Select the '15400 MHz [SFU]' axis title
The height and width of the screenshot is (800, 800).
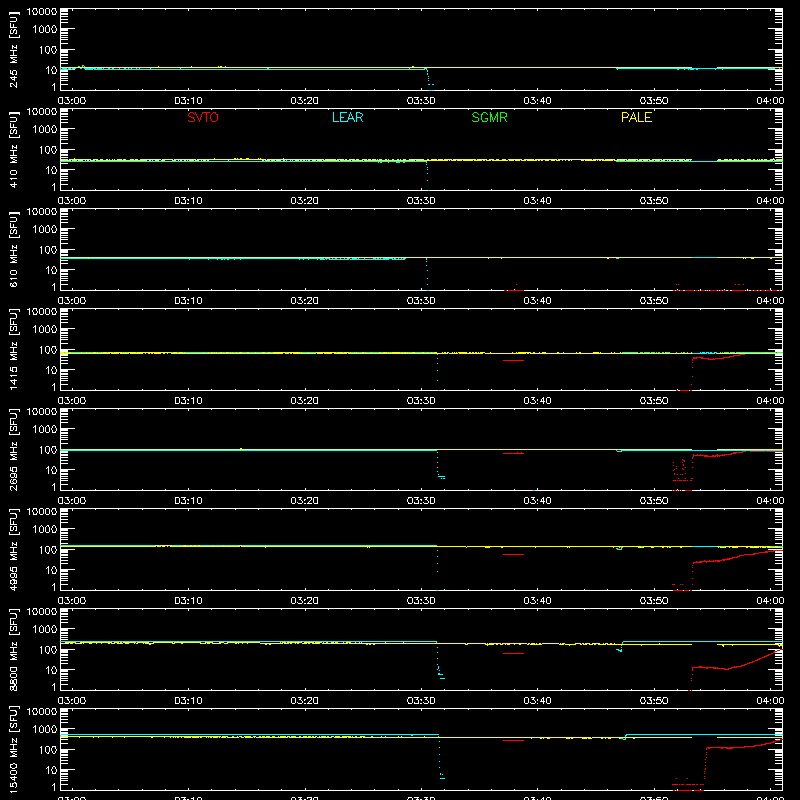coord(13,750)
